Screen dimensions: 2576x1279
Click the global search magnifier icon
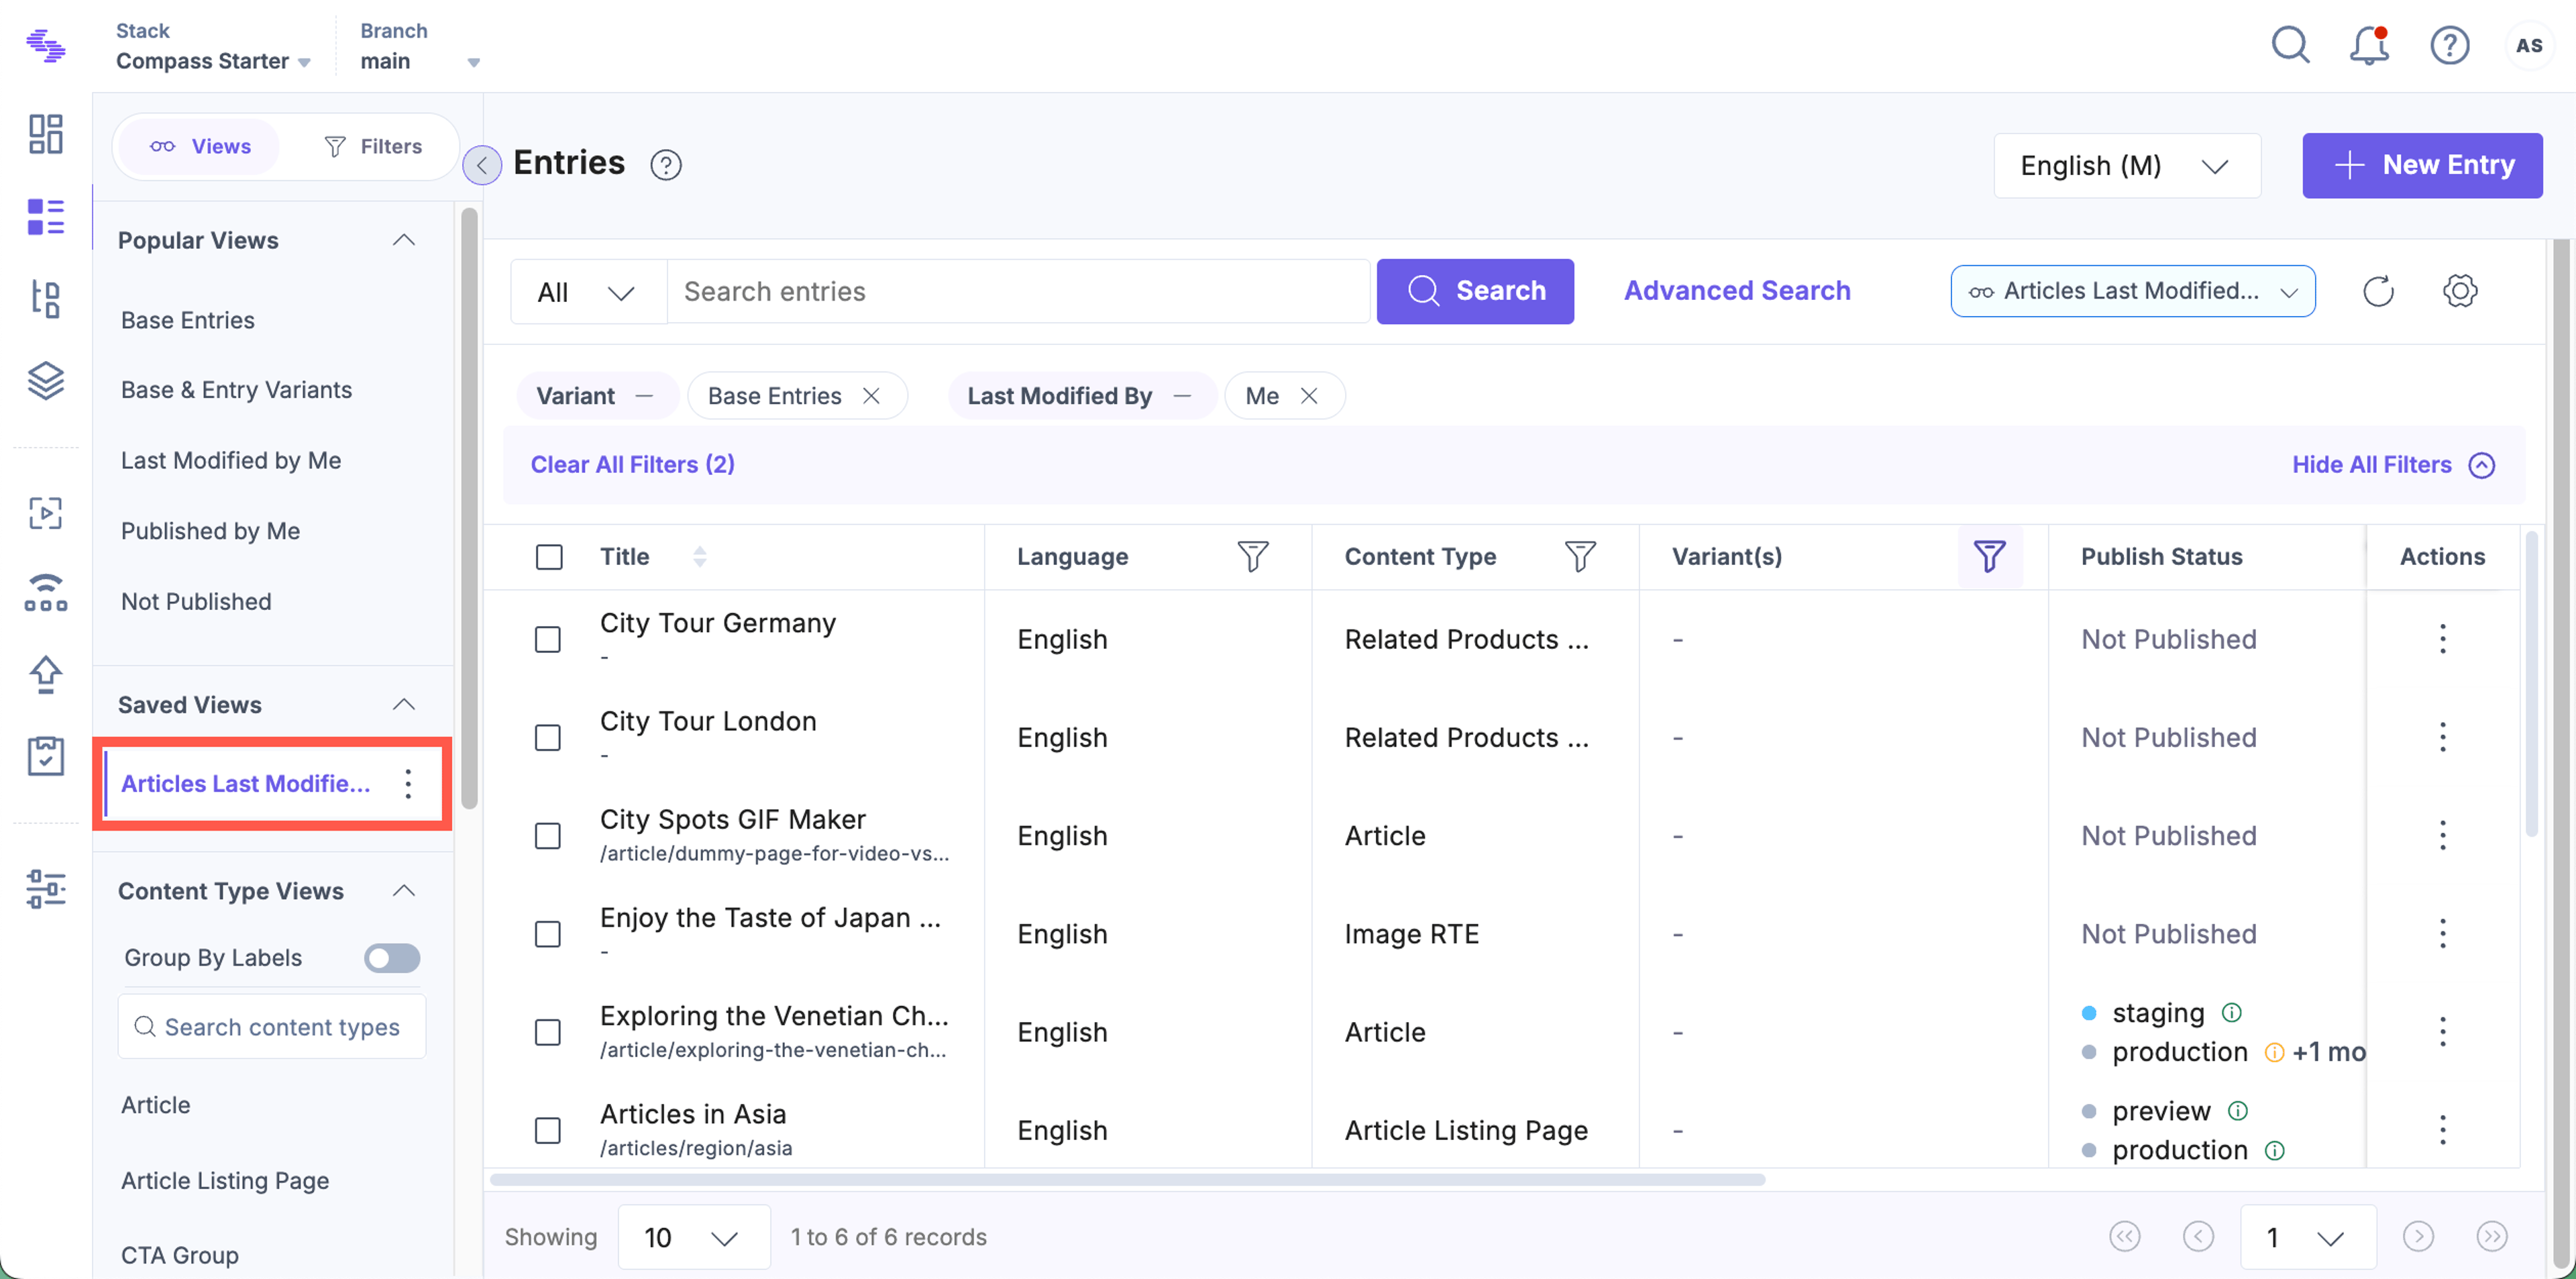(x=2290, y=45)
